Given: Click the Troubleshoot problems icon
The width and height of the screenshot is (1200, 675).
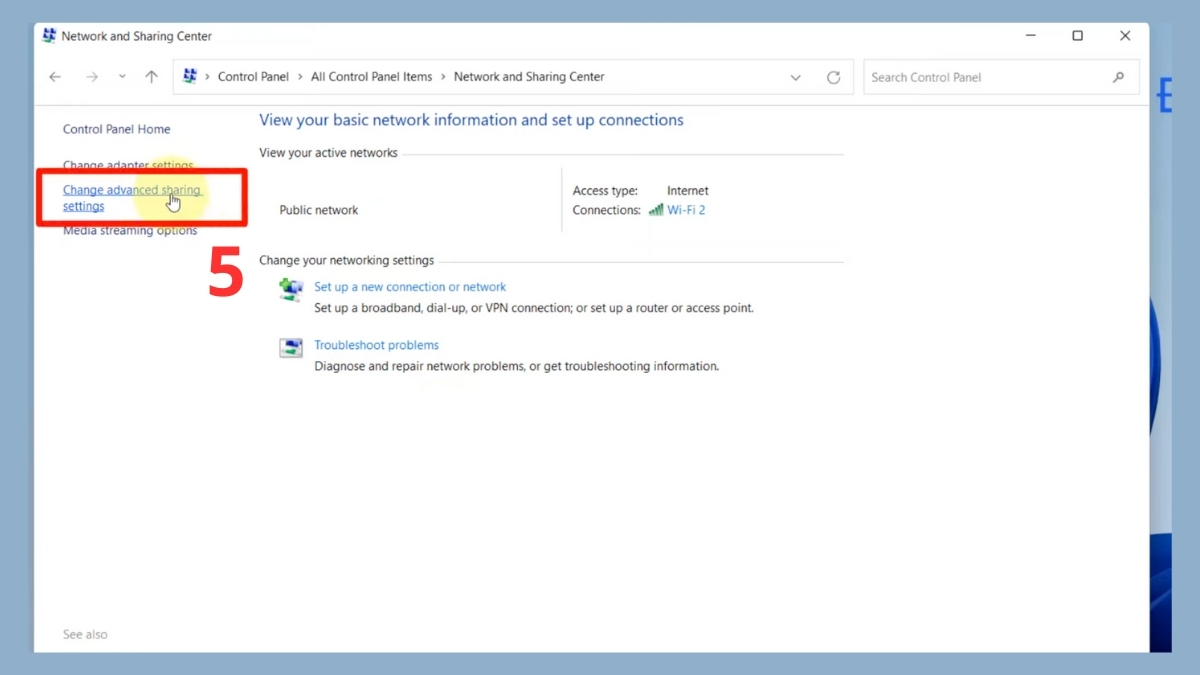Looking at the screenshot, I should [291, 348].
